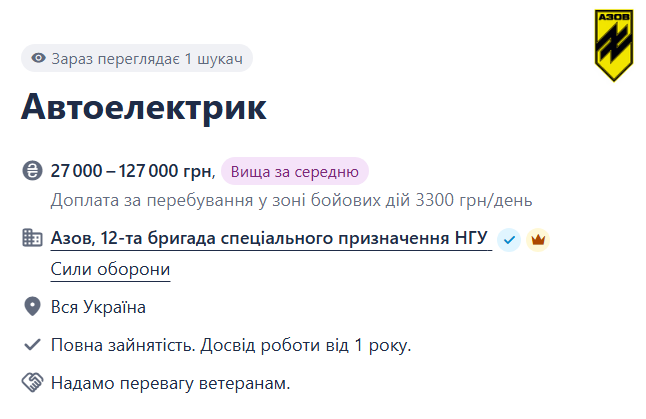Viewport: 646px width, 419px height.
Task: Click the Вища за середню badge
Action: coord(295,171)
